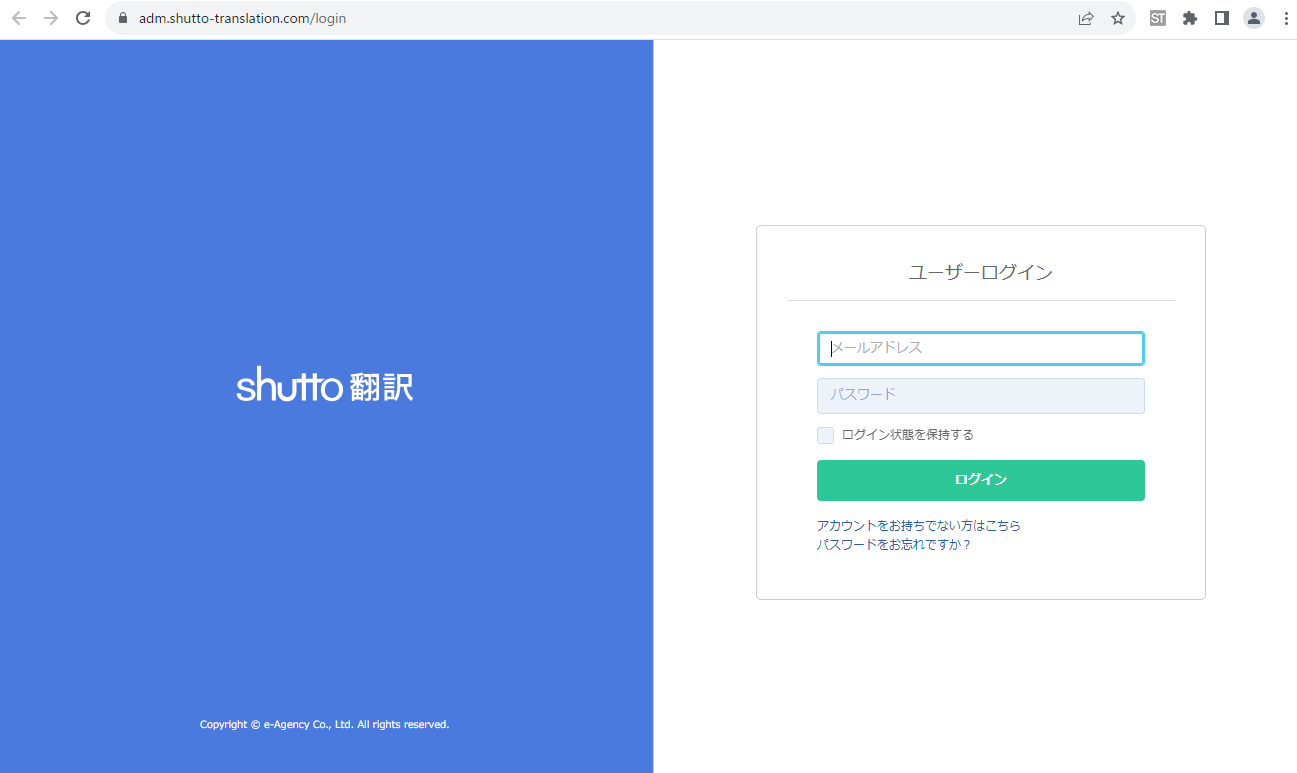This screenshot has height=773, width=1297.
Task: Click the shutto 翻訳 logo
Action: (325, 385)
